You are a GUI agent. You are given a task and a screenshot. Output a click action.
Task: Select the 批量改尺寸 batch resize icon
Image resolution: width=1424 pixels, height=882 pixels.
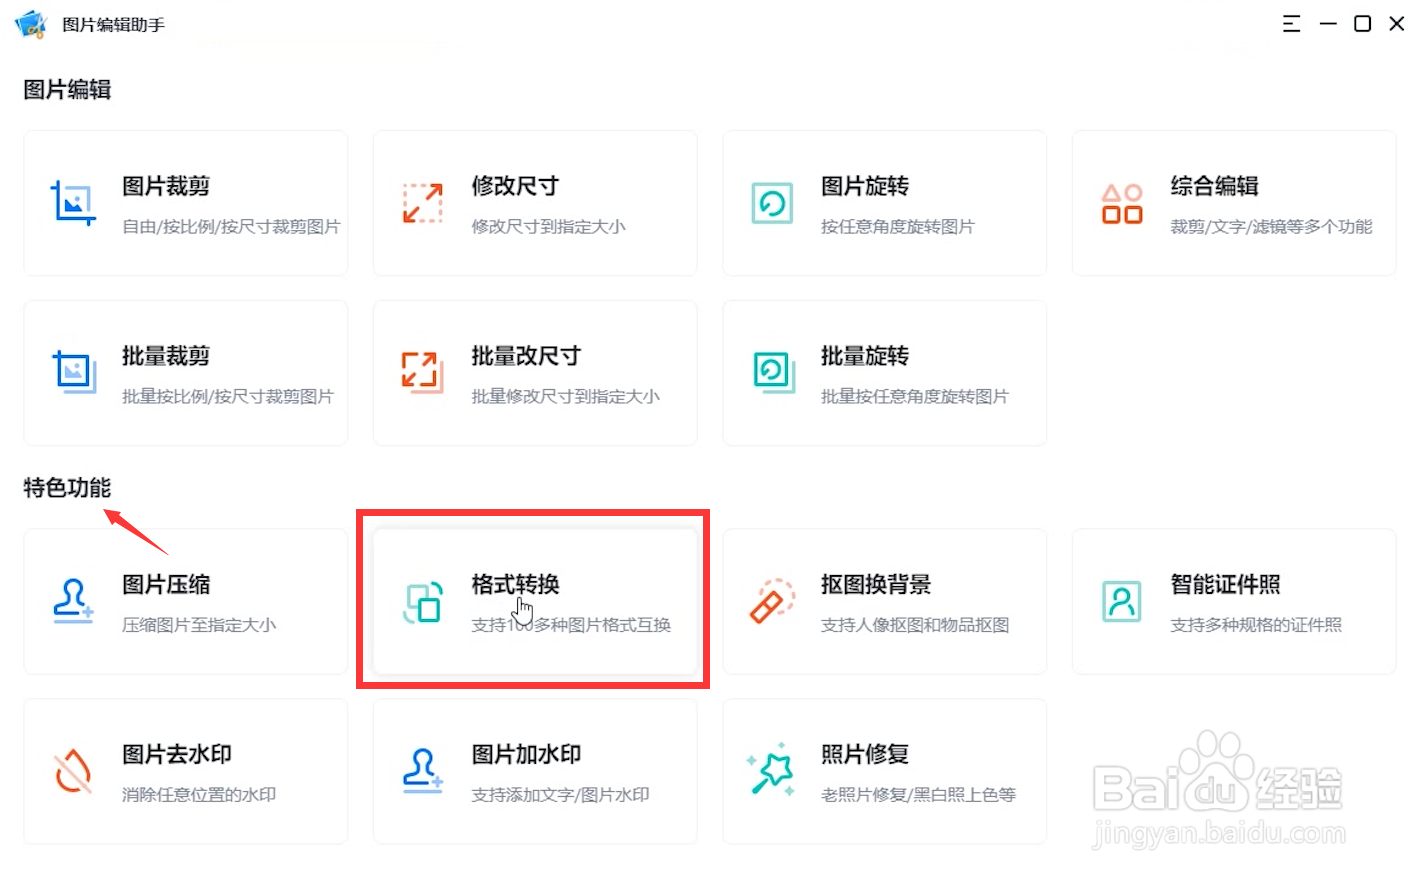[422, 373]
